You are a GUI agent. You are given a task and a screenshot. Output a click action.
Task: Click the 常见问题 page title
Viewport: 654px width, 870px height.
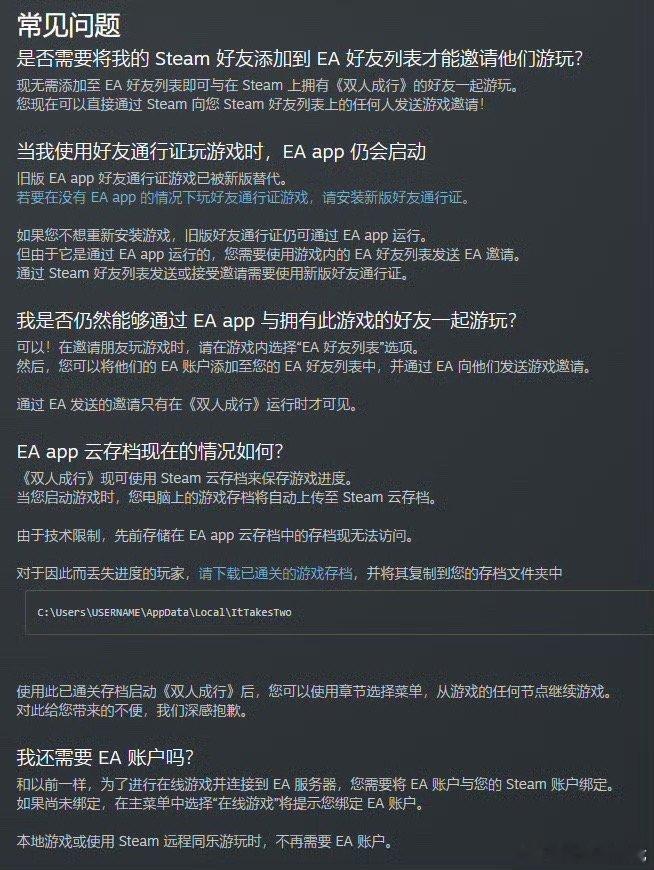[69, 26]
